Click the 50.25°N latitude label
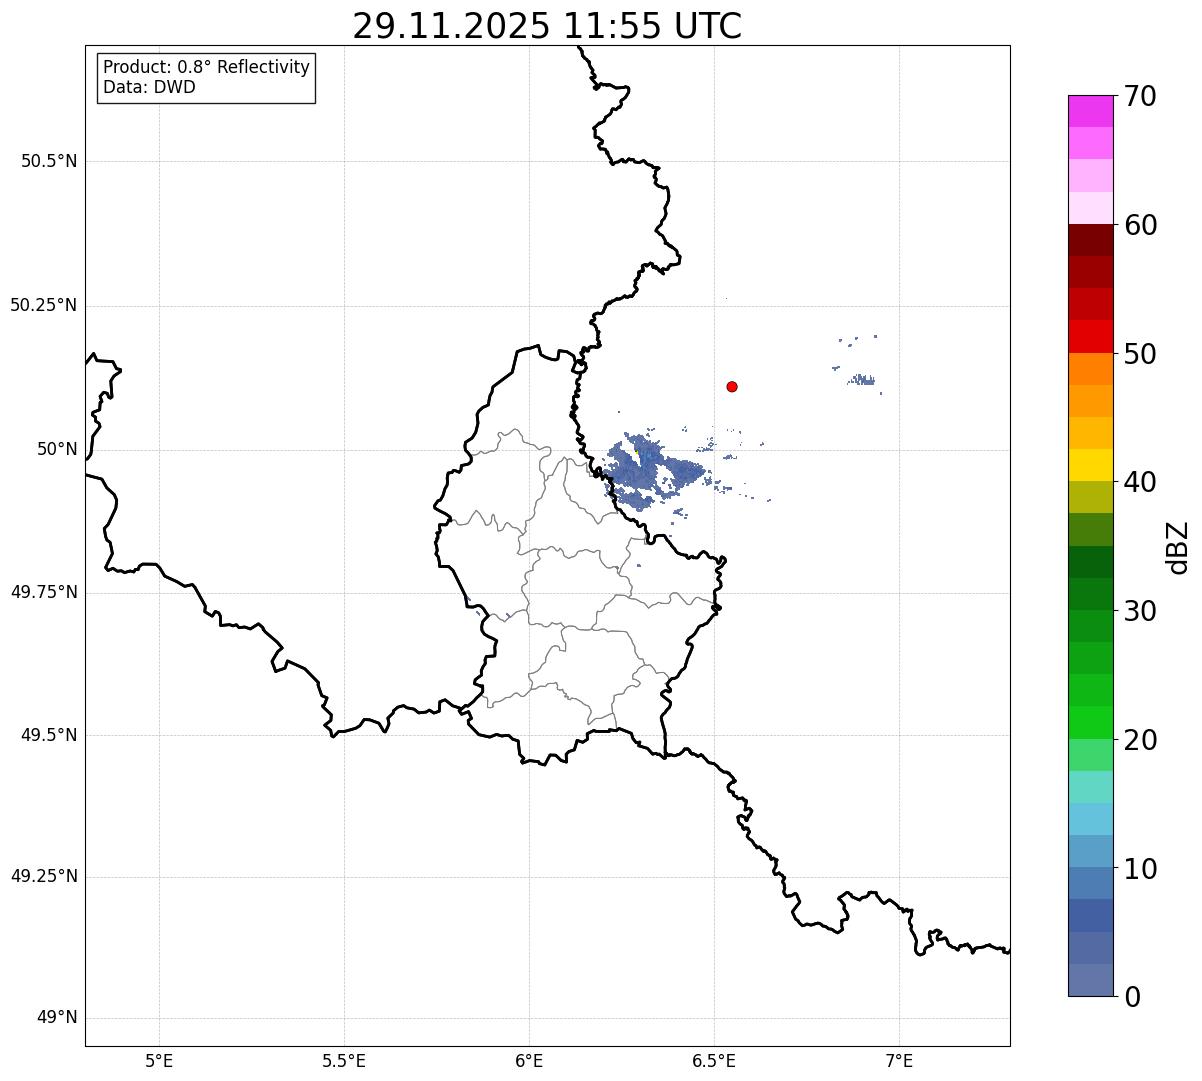Viewport: 1202px width, 1081px height. 44,305
